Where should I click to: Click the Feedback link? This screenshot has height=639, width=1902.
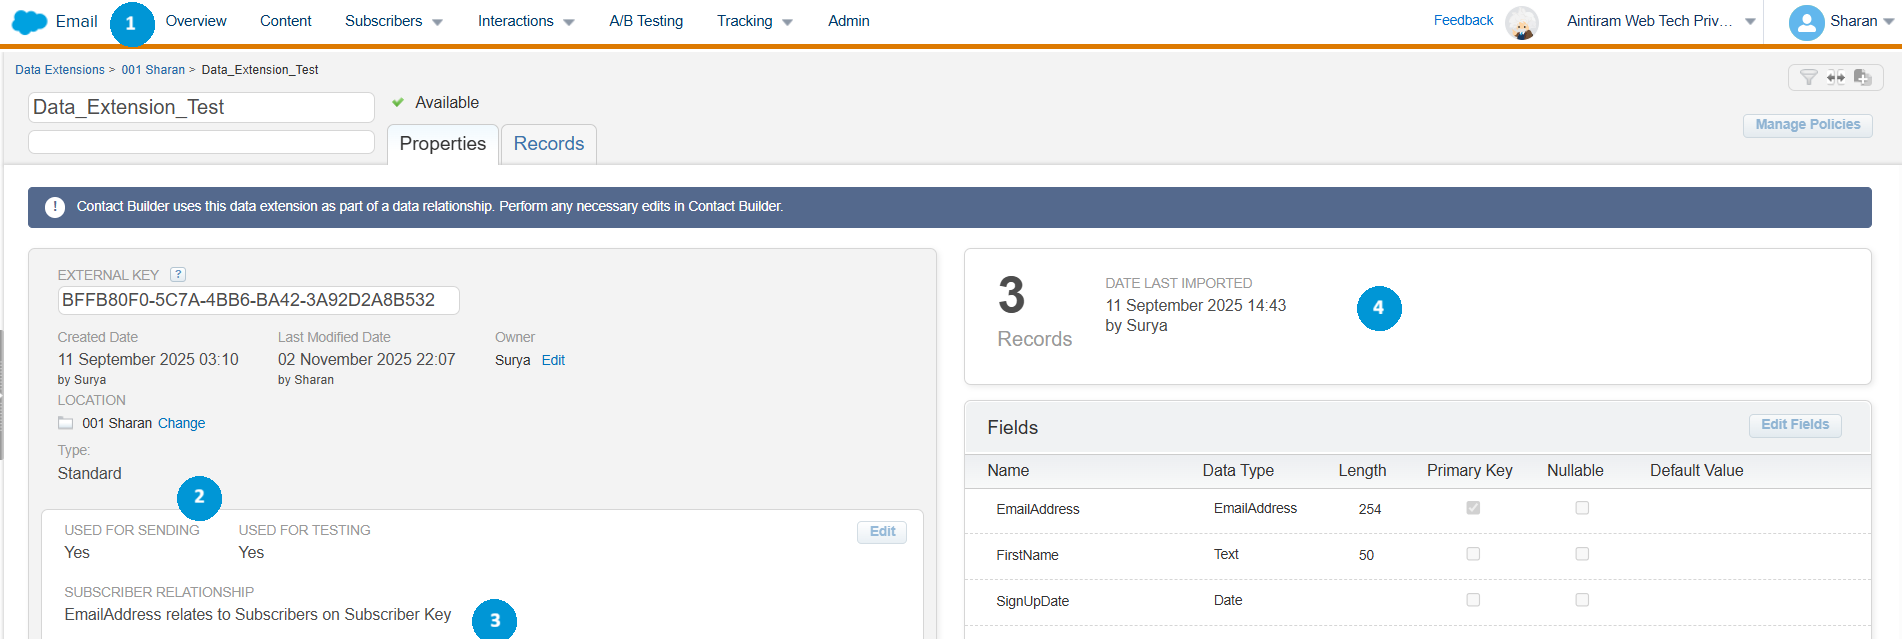(1463, 20)
